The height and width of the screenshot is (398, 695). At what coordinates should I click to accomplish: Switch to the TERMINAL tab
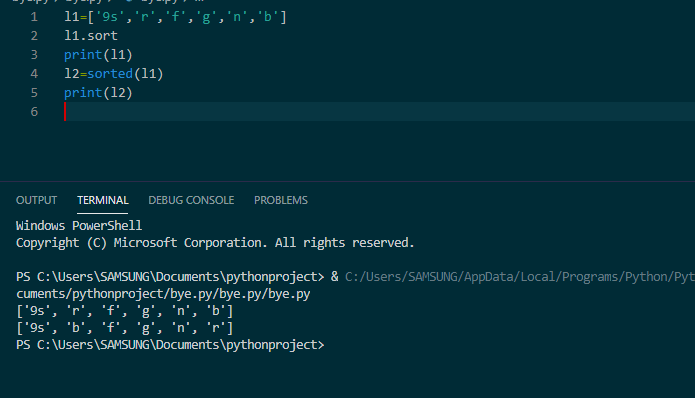(103, 200)
